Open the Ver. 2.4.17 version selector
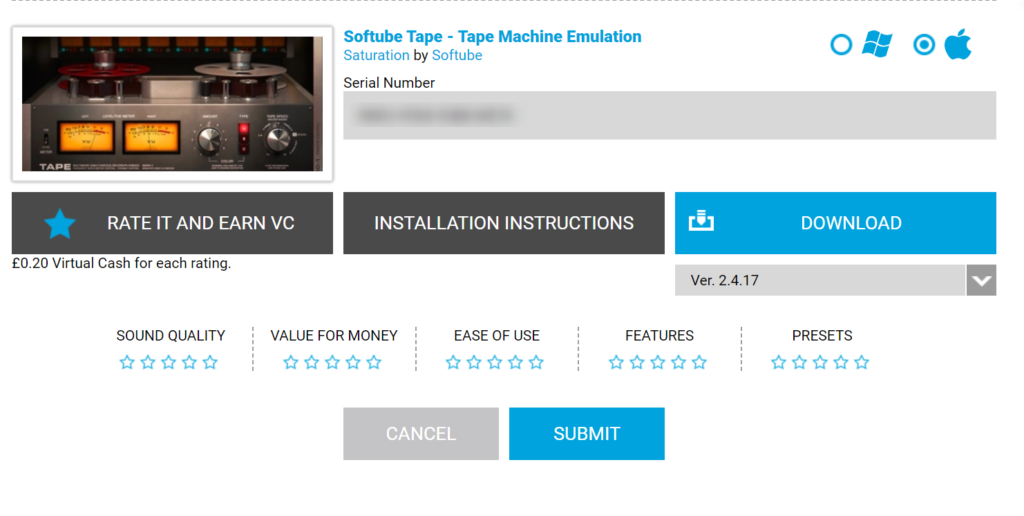This screenshot has width=1024, height=516. [820, 281]
